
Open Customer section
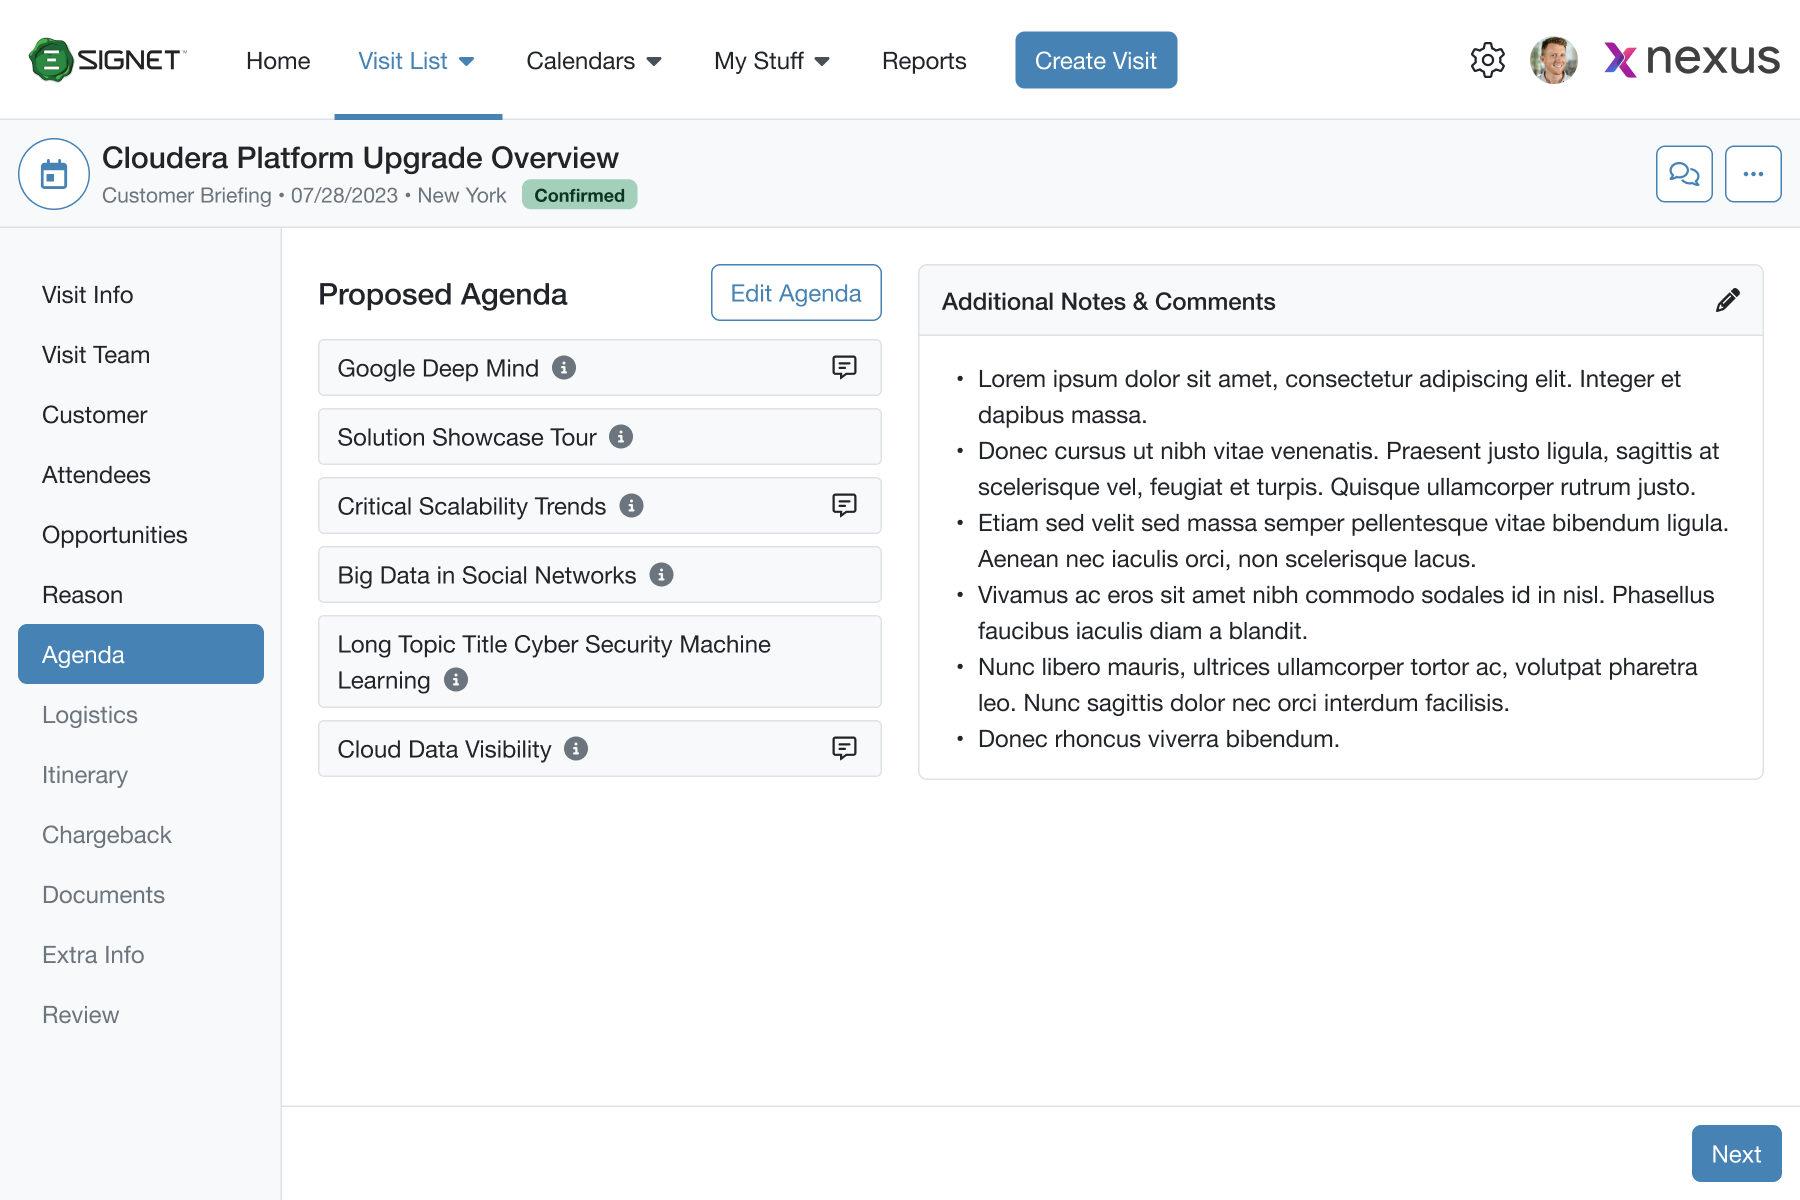141,415
